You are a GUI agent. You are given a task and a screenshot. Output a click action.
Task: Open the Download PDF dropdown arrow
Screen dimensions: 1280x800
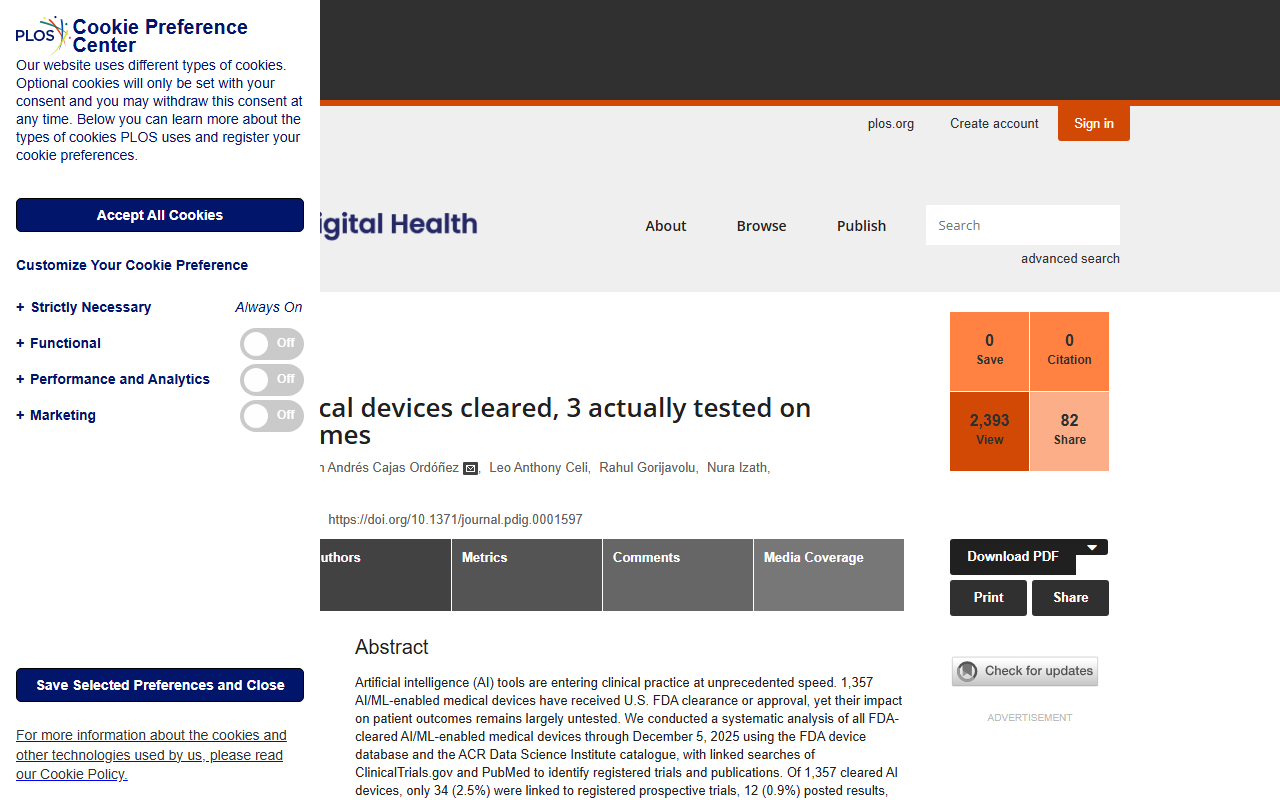pyautogui.click(x=1092, y=547)
